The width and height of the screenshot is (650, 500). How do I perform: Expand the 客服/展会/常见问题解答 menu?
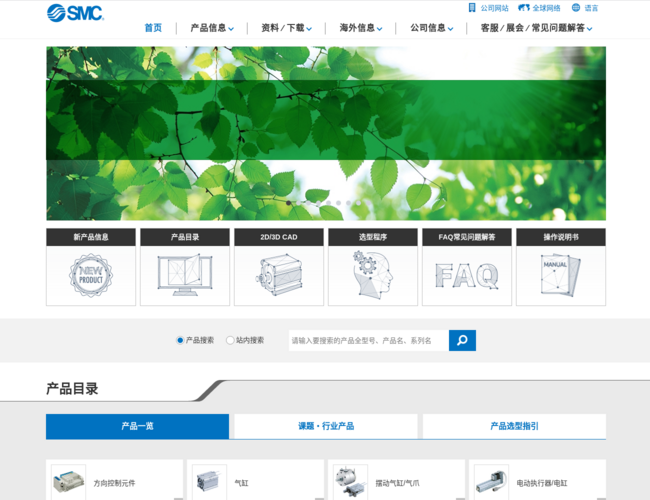pos(536,28)
